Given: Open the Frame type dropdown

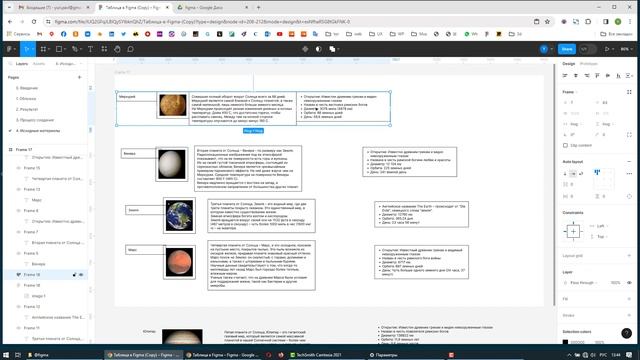Looking at the screenshot, I should [569, 92].
